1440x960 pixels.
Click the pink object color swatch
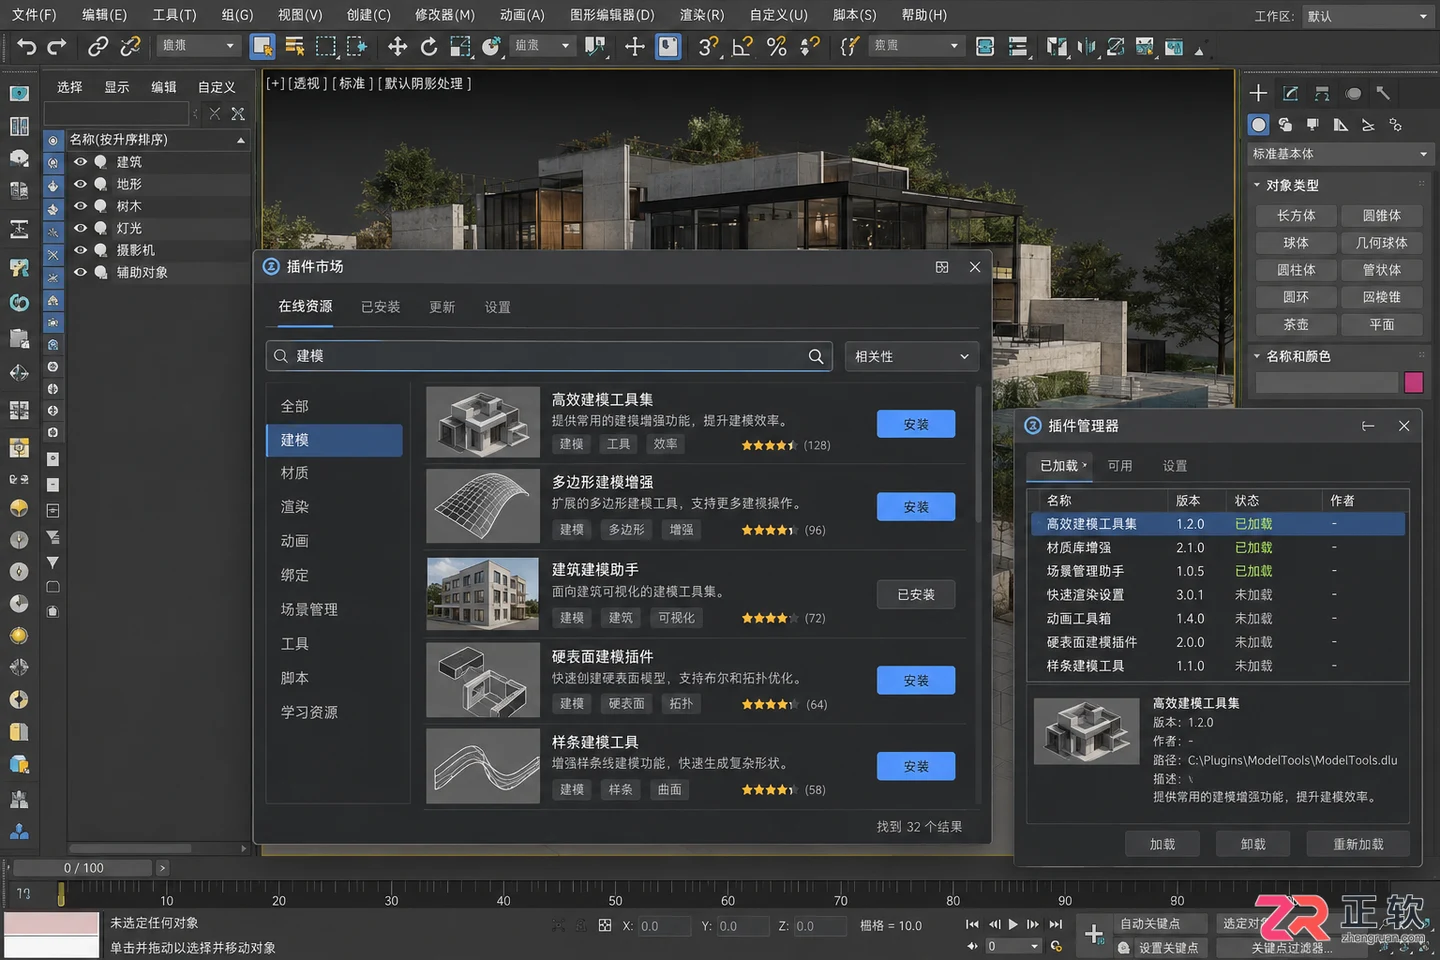1414,382
